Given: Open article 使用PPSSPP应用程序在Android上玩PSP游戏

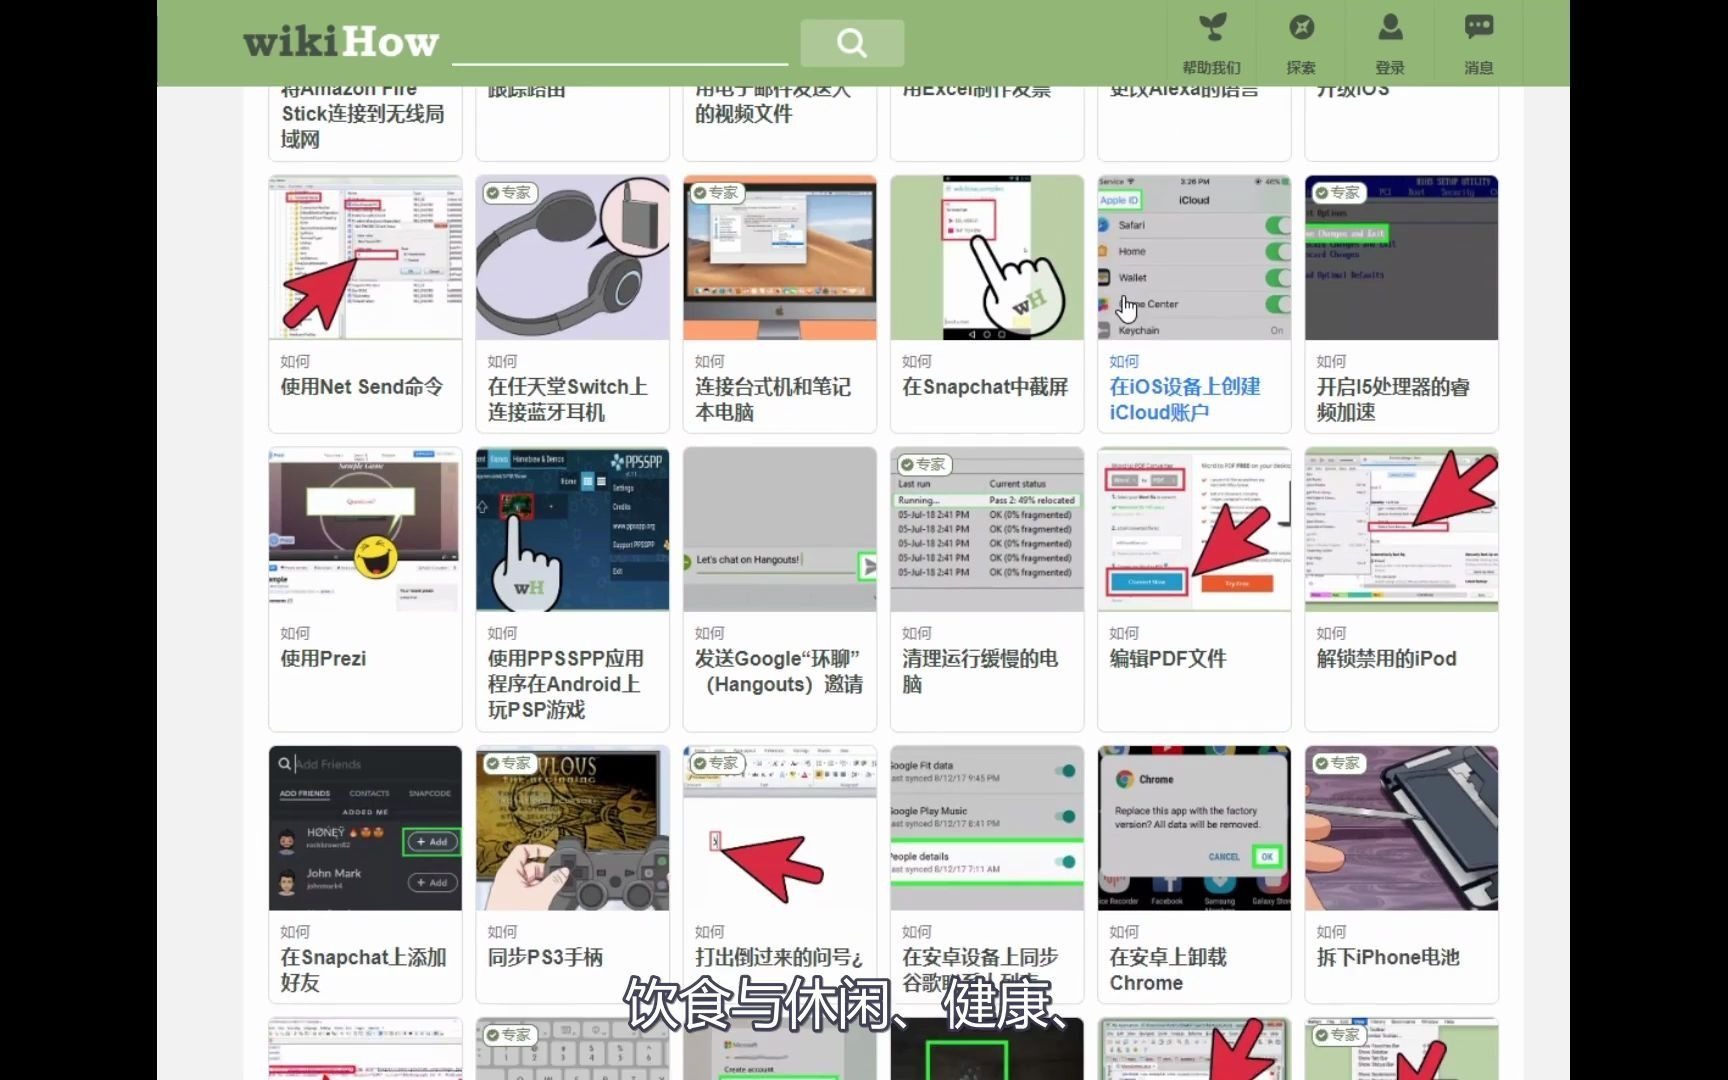Looking at the screenshot, I should (566, 684).
